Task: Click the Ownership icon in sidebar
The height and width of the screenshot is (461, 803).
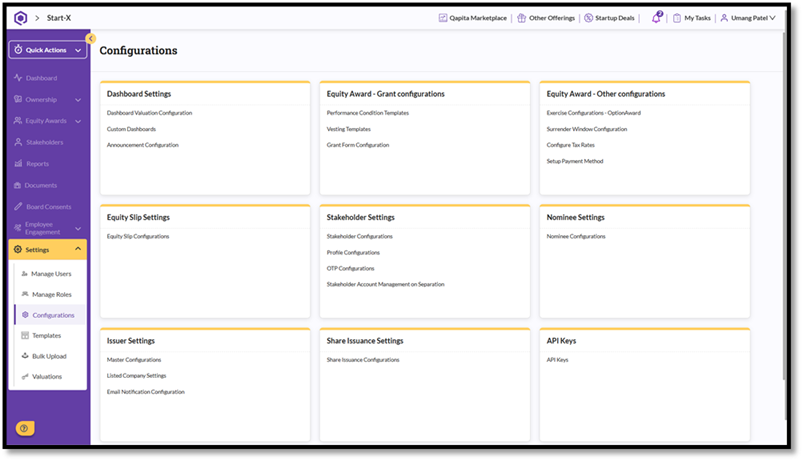Action: [18, 99]
